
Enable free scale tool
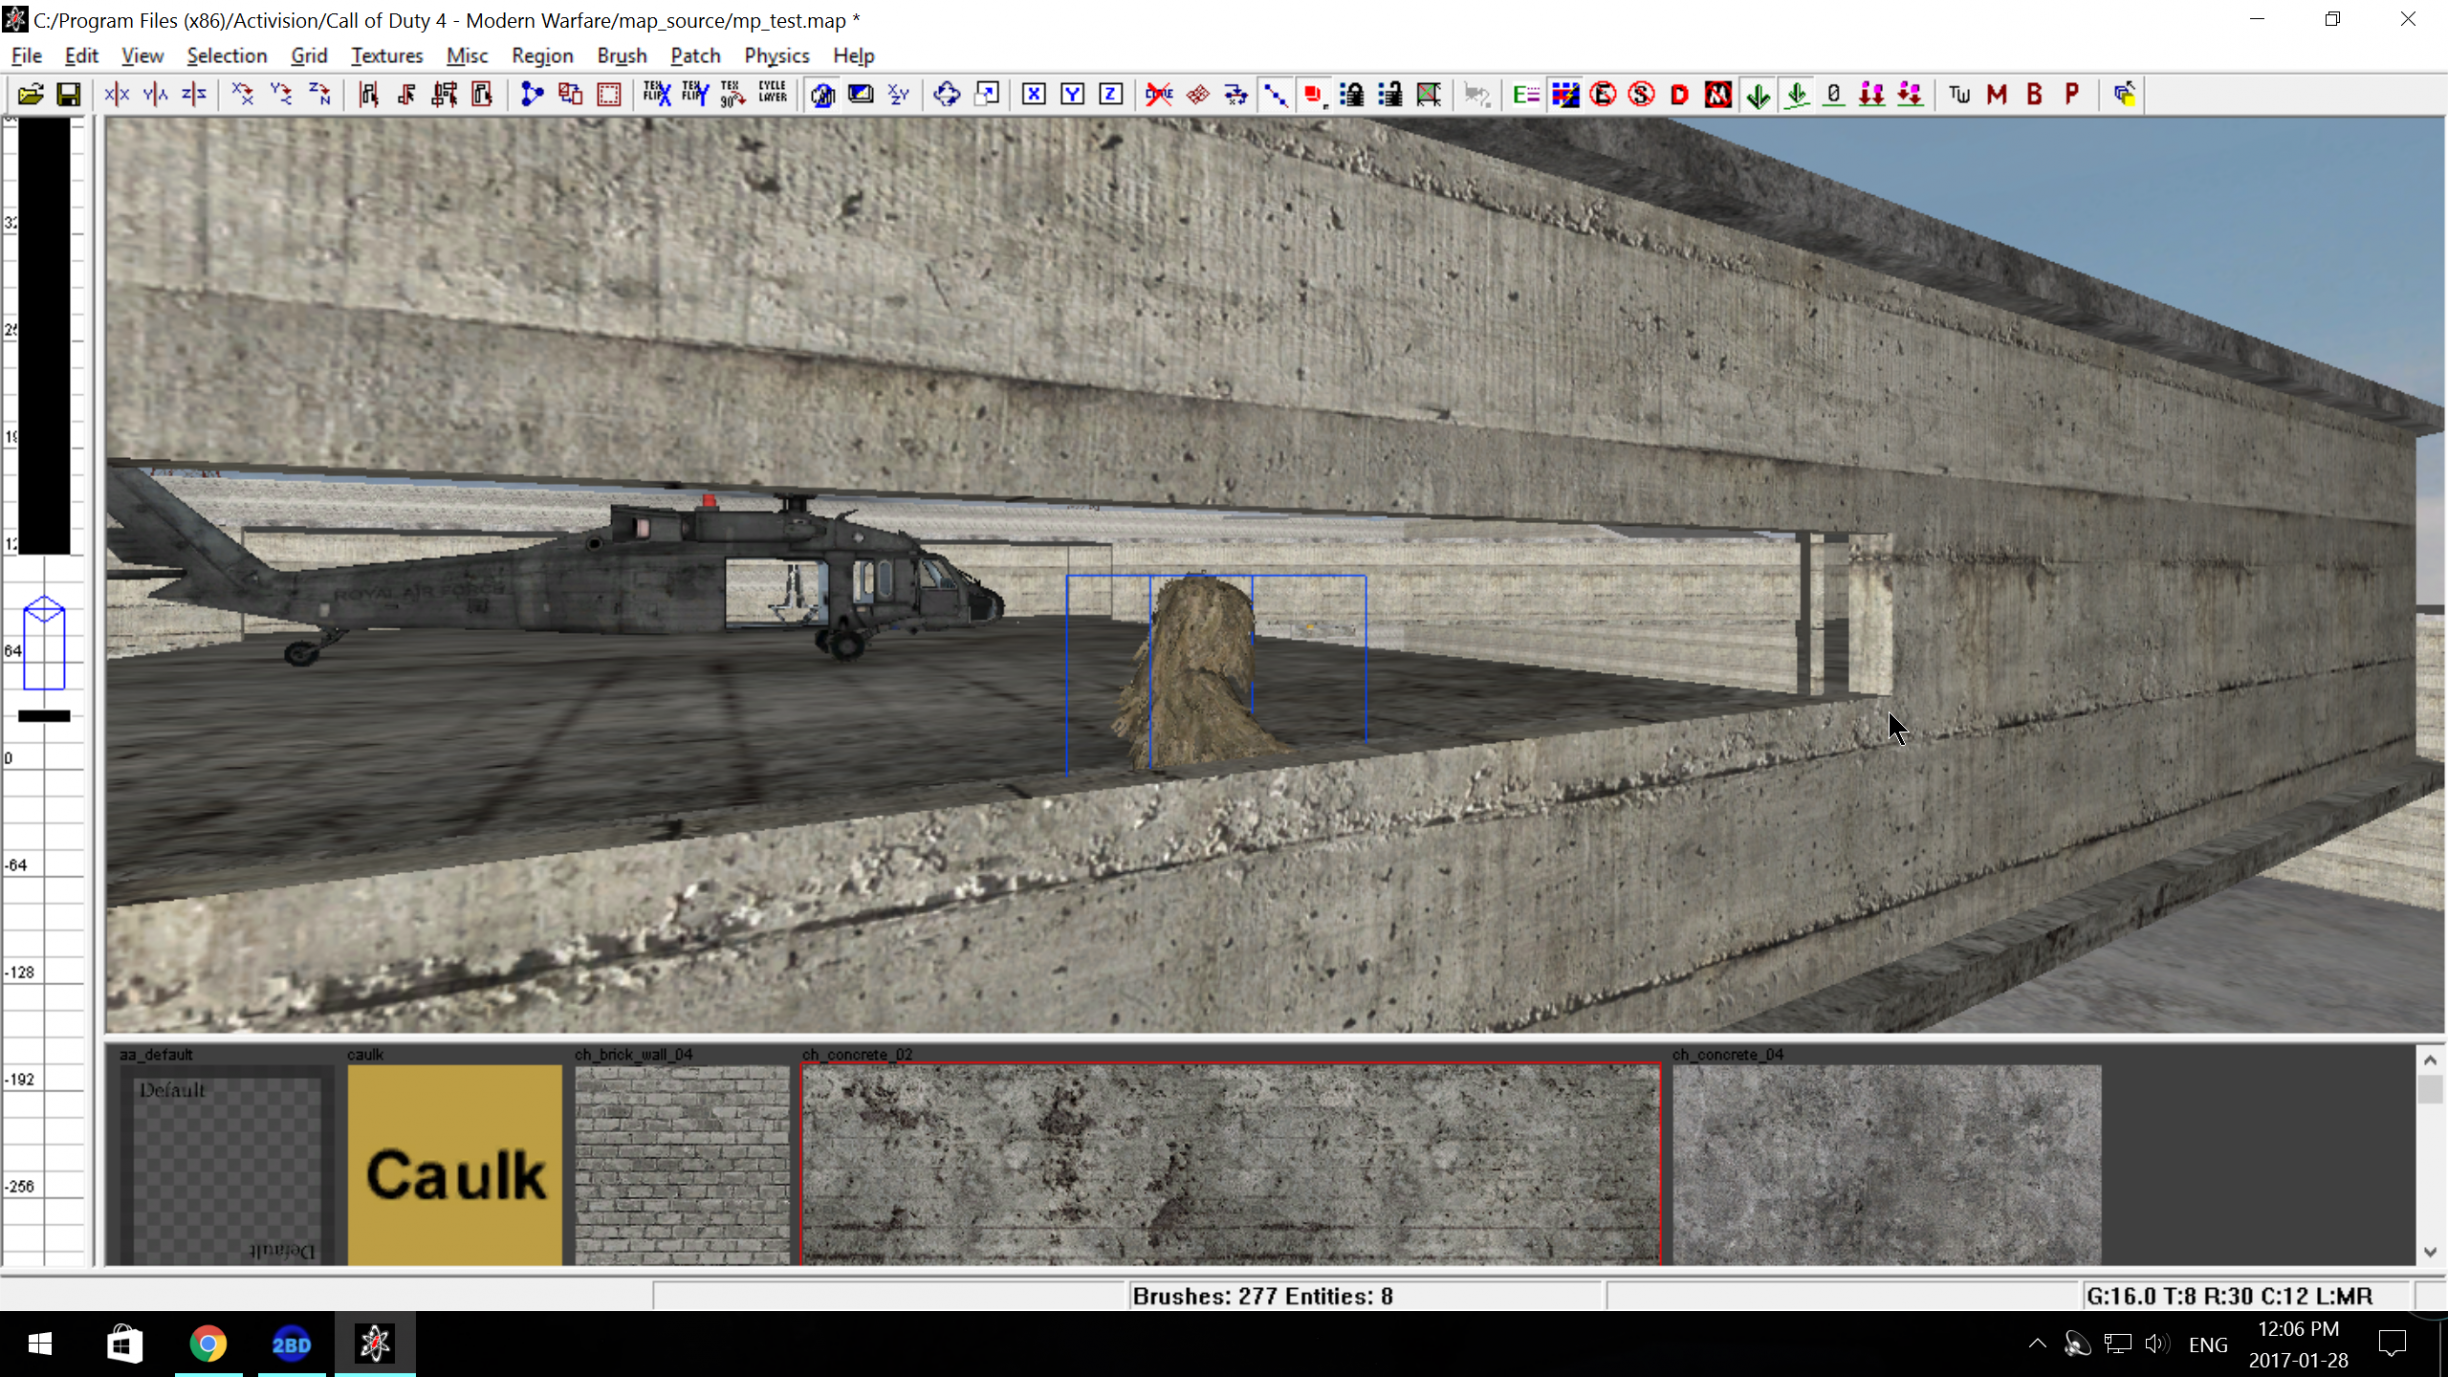[986, 94]
